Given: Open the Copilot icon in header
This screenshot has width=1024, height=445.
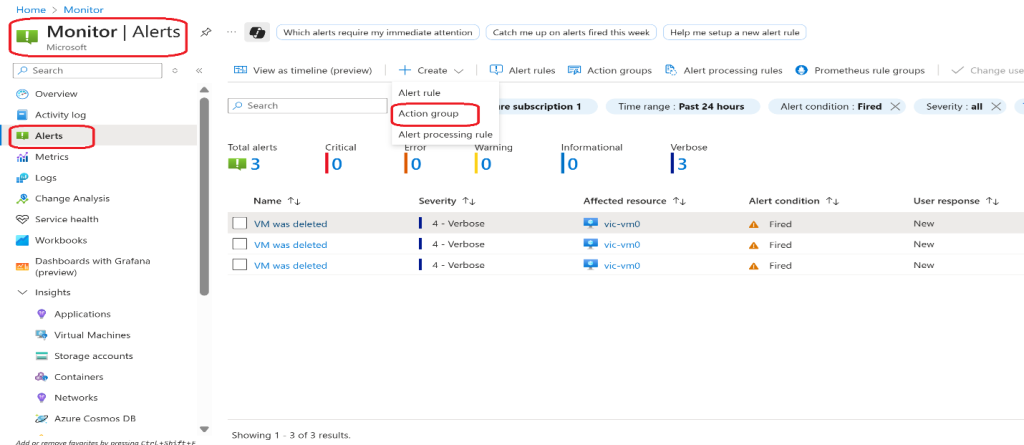Looking at the screenshot, I should coord(256,32).
